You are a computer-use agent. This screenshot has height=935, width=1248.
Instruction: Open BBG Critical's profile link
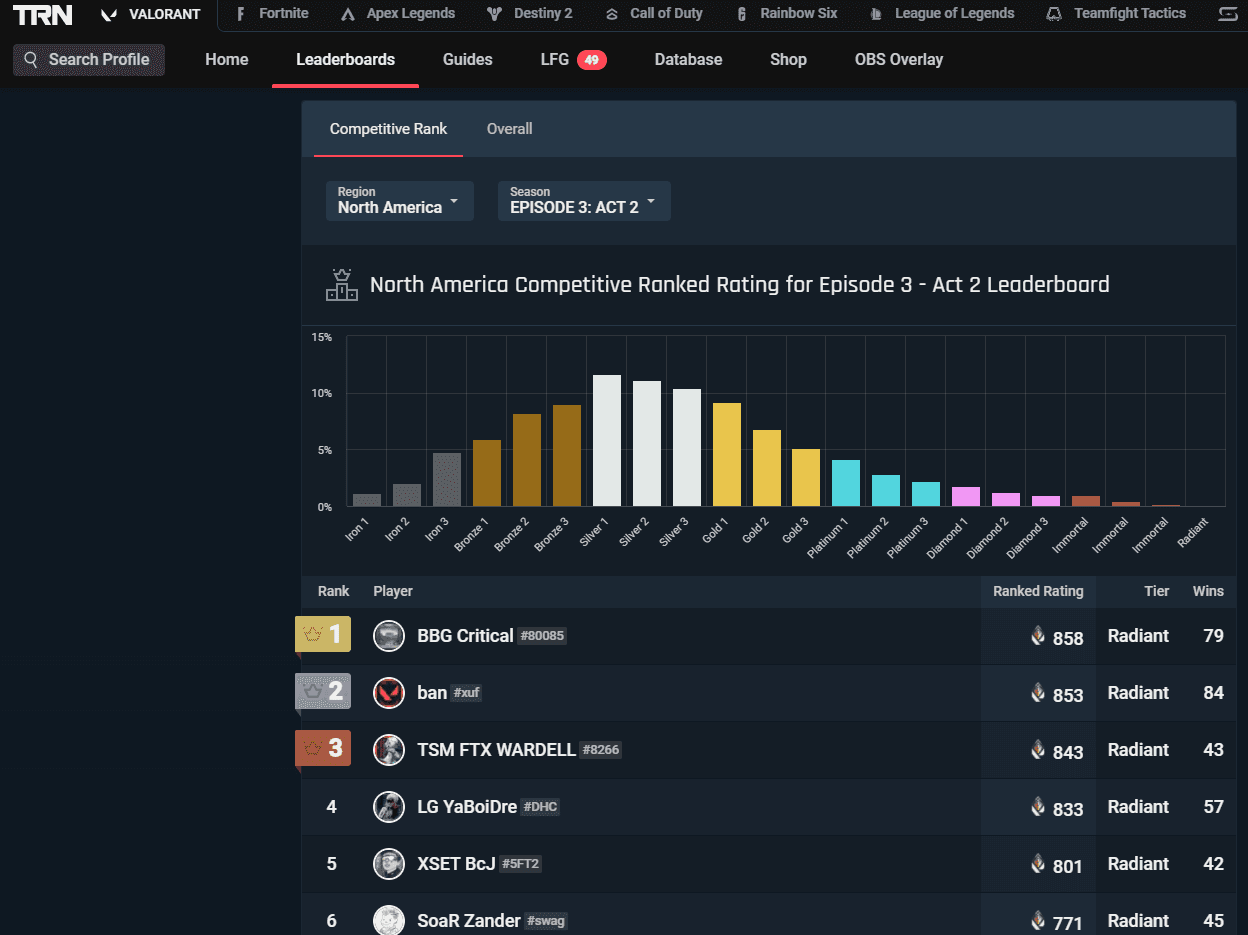coord(465,636)
